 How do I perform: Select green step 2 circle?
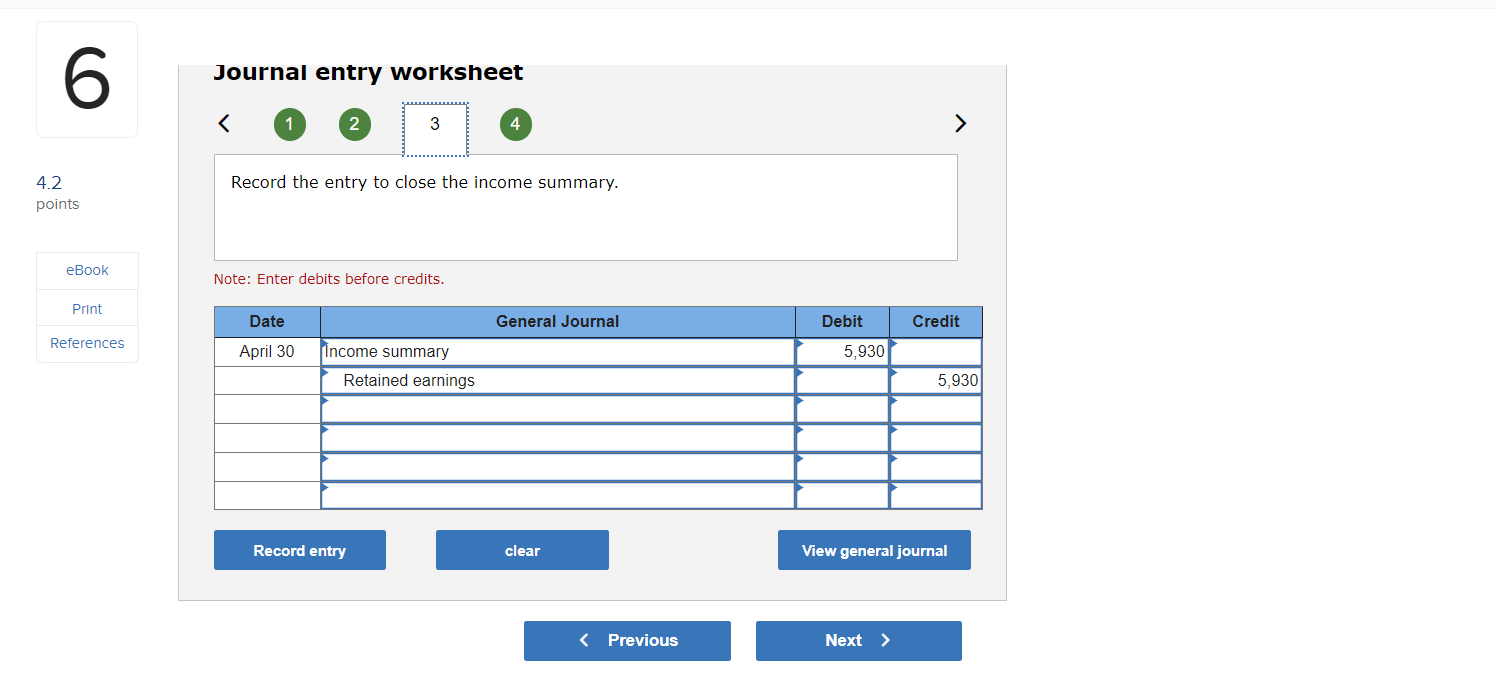[x=355, y=124]
